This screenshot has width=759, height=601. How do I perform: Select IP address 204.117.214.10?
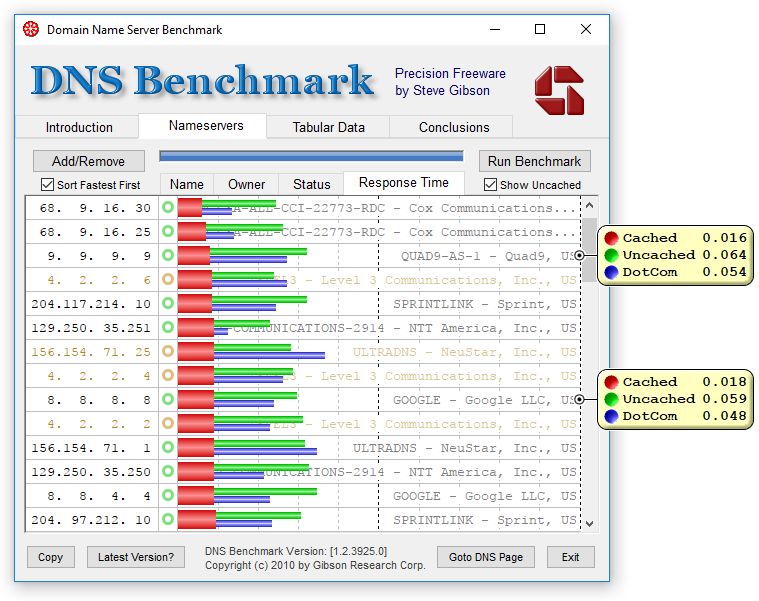click(x=91, y=303)
